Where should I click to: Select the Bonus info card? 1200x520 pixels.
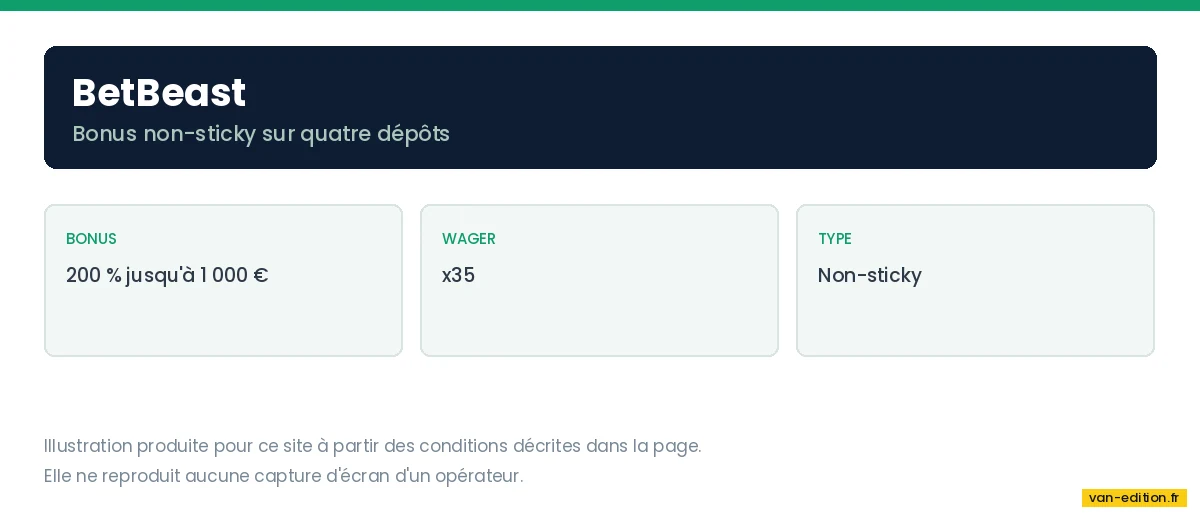[x=223, y=280]
